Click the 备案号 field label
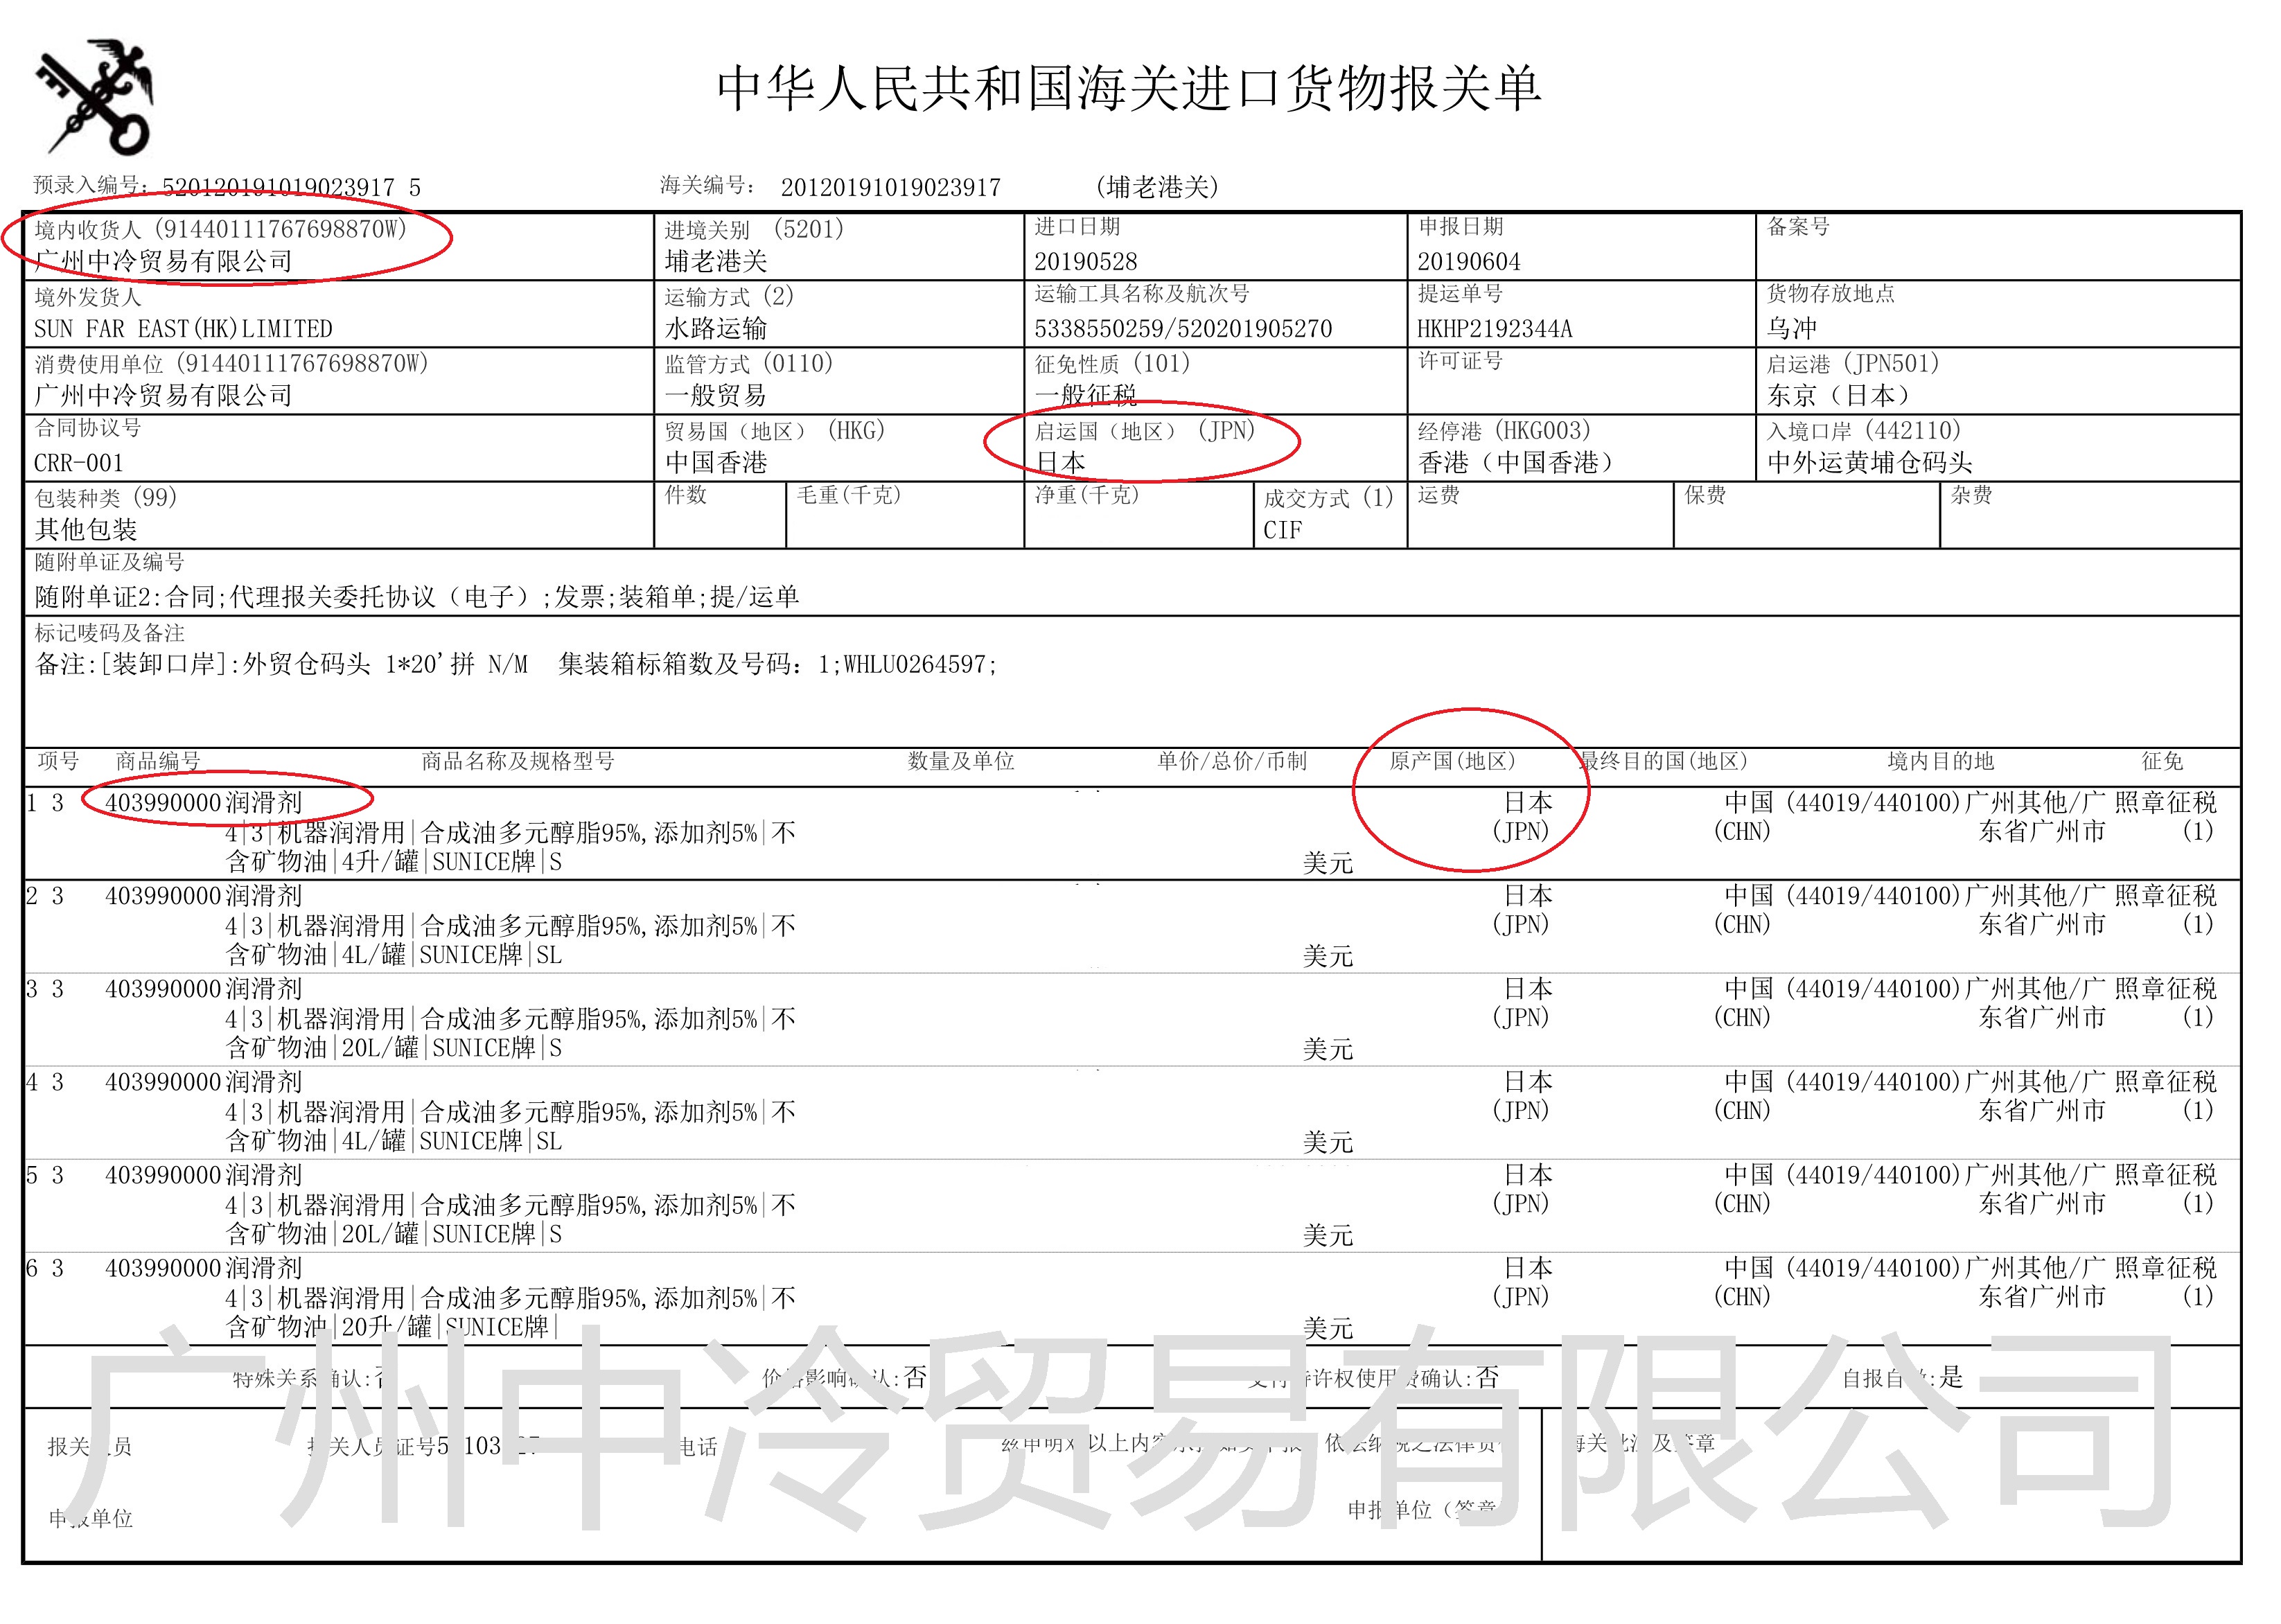Image resolution: width=2281 pixels, height=1624 pixels. click(1798, 227)
